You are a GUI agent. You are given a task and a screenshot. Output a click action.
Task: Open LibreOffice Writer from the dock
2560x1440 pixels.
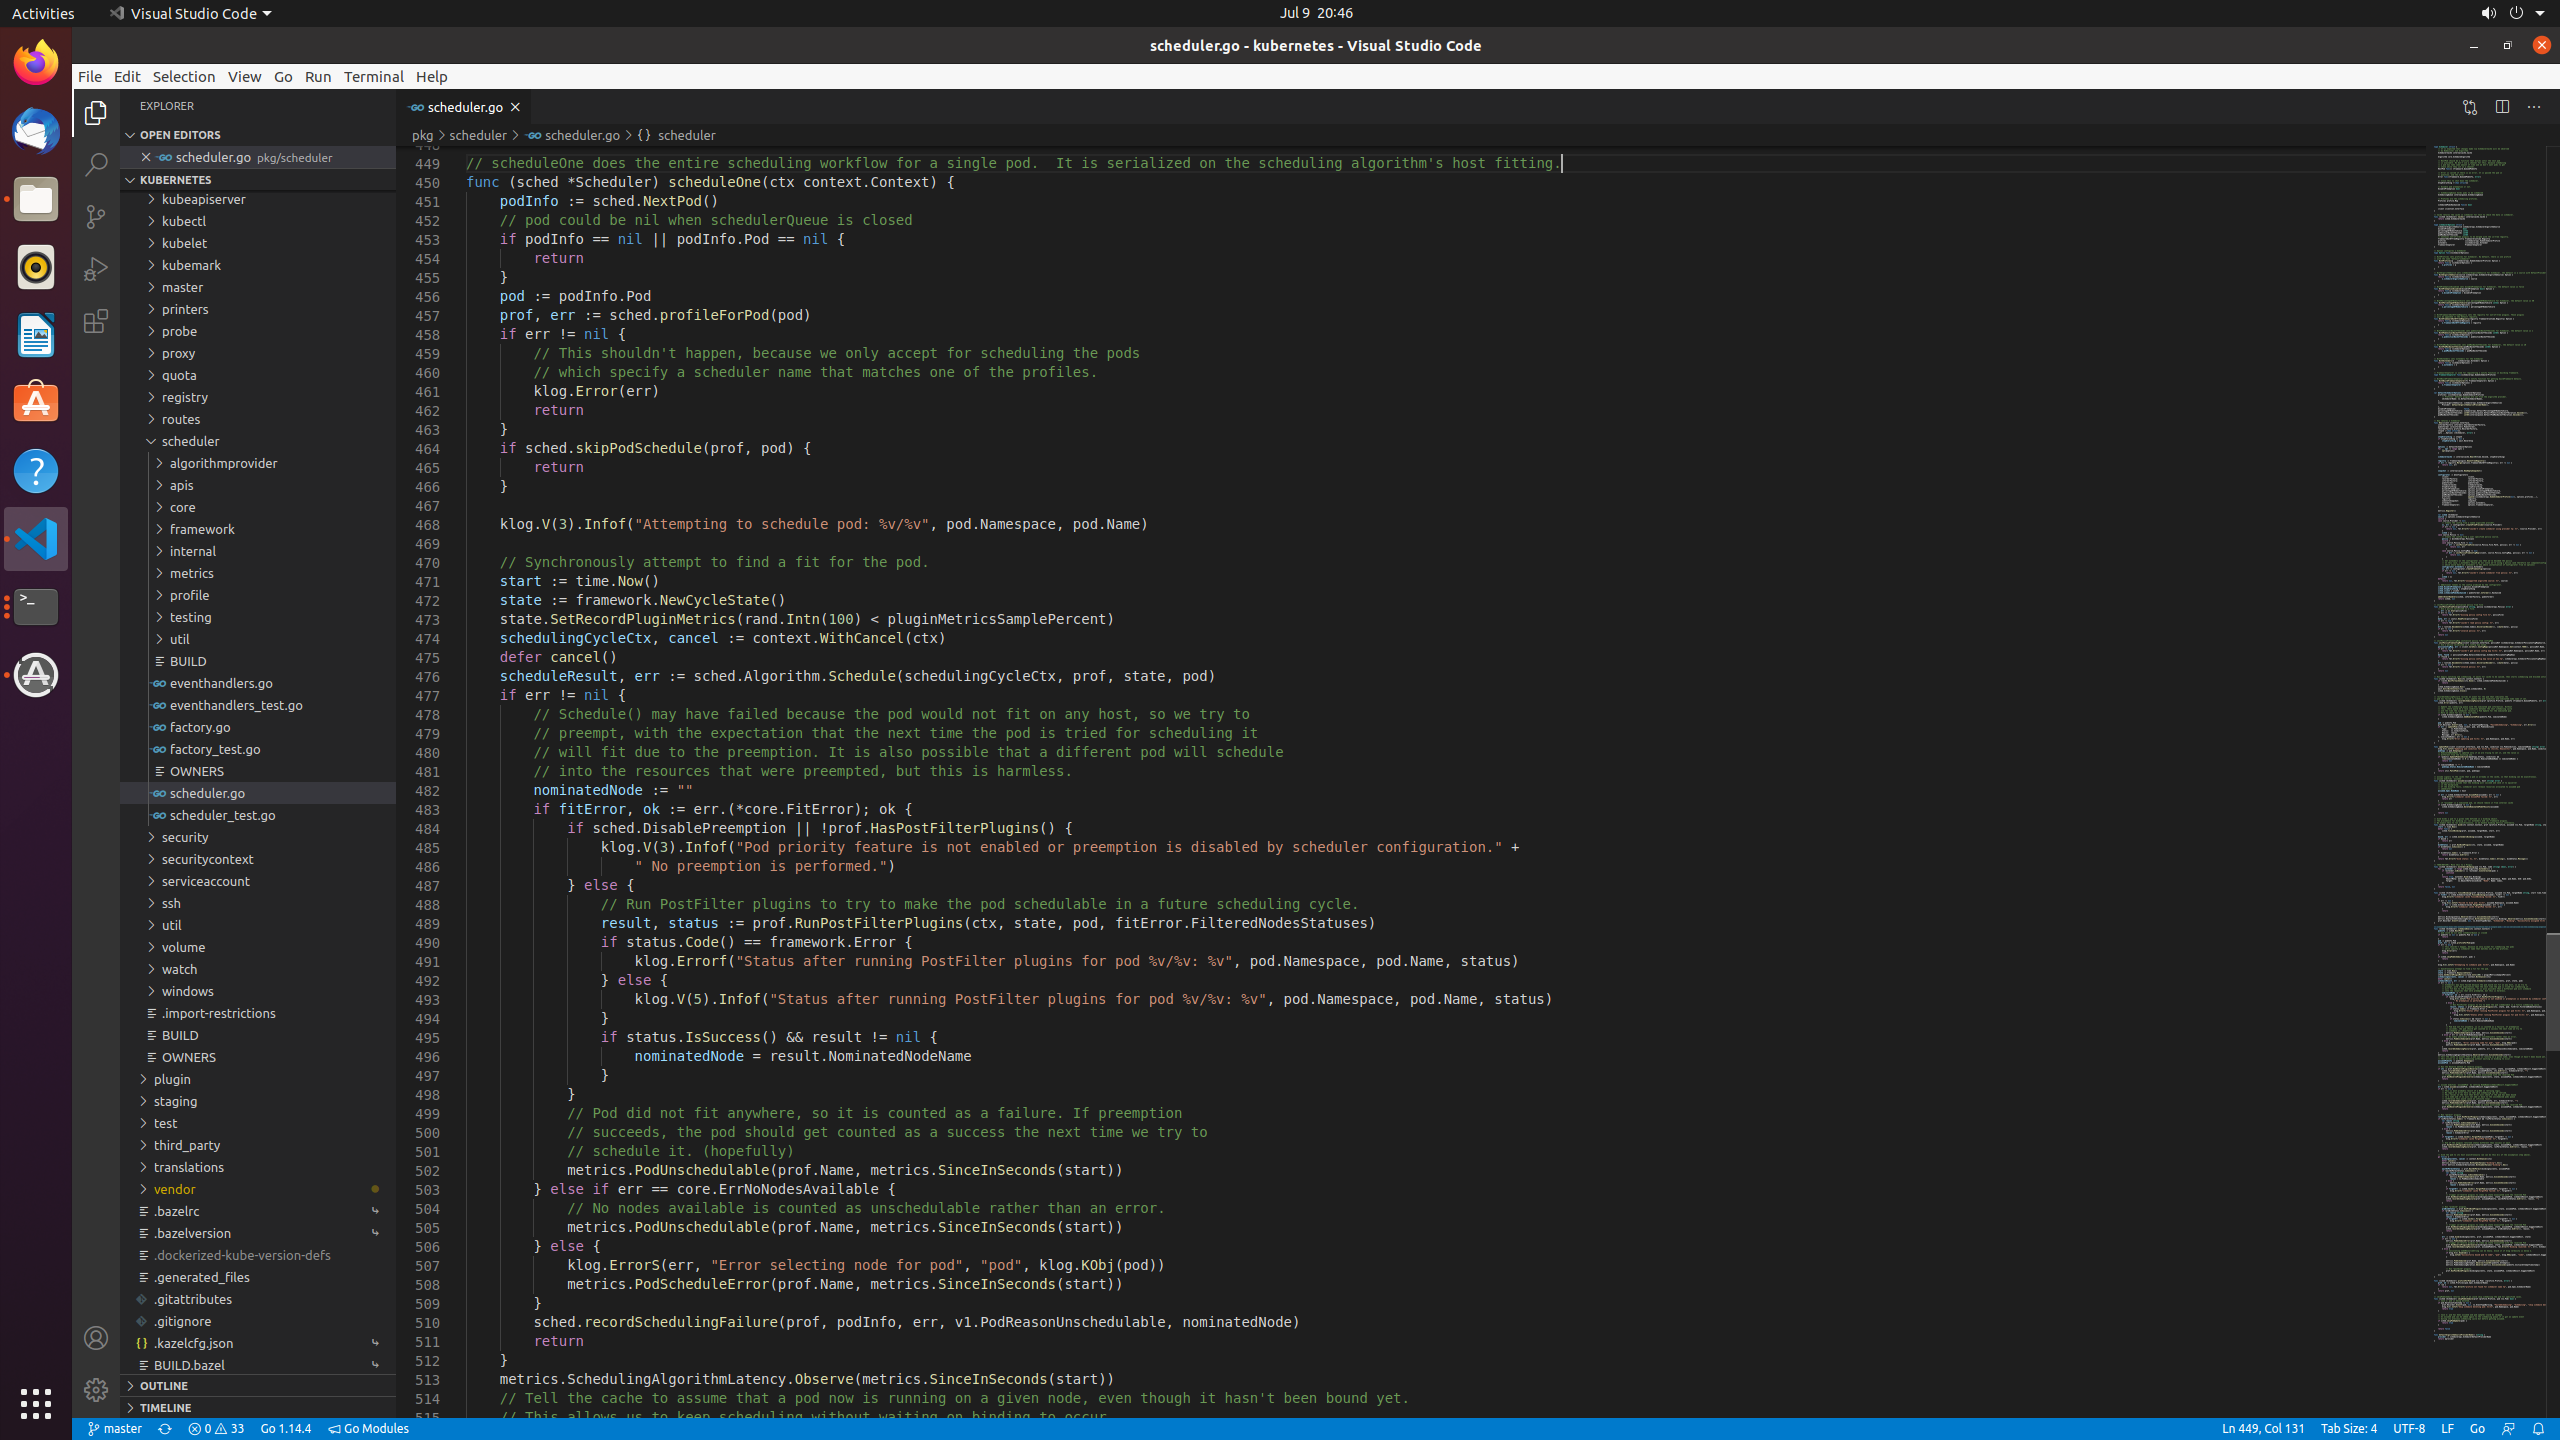(x=36, y=335)
